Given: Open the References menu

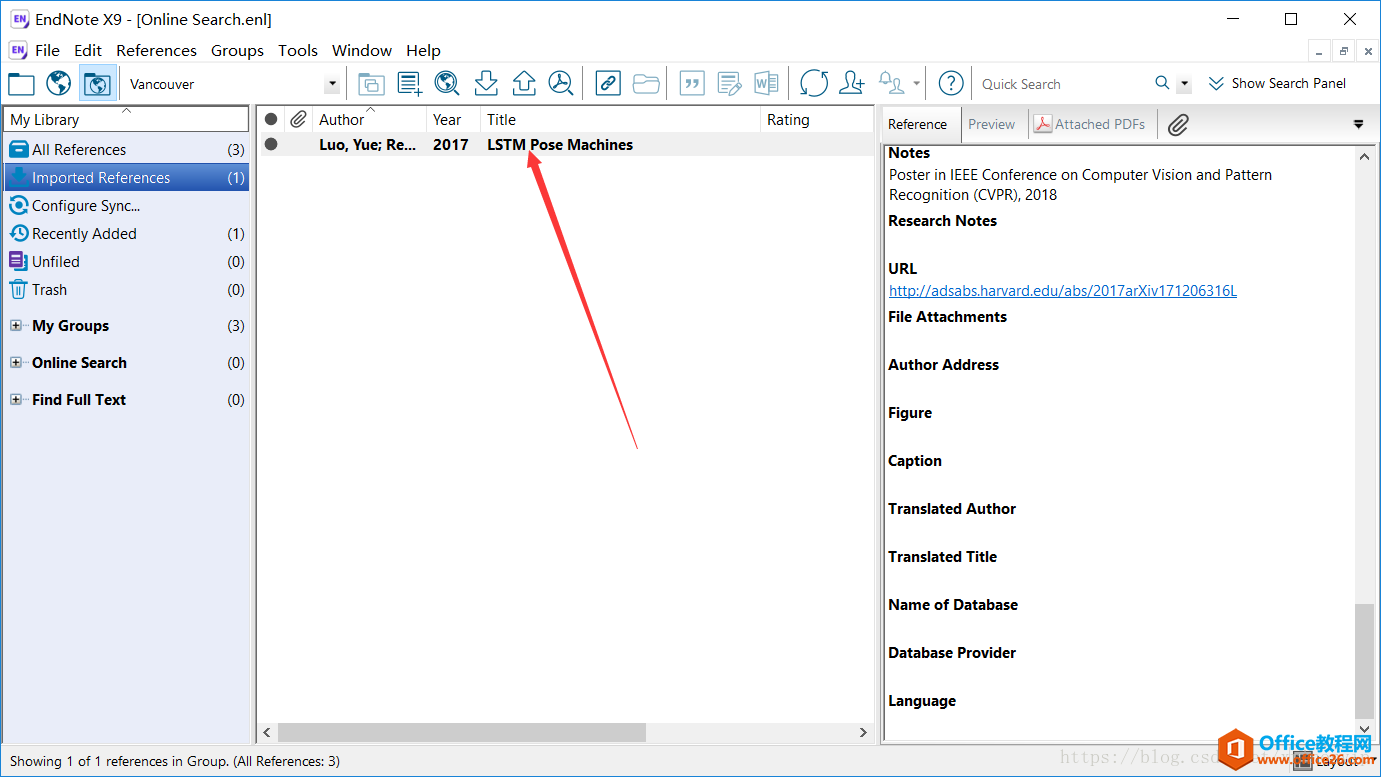Looking at the screenshot, I should [156, 50].
